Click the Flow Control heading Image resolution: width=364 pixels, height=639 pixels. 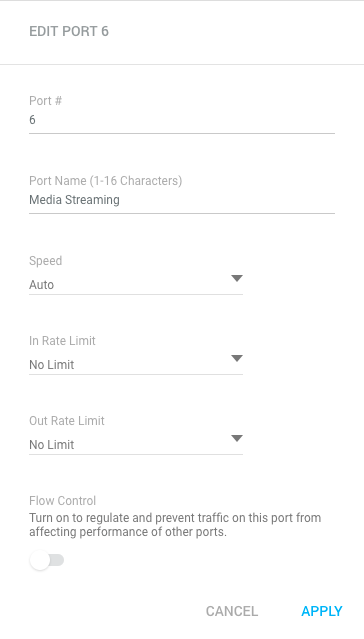pos(62,500)
